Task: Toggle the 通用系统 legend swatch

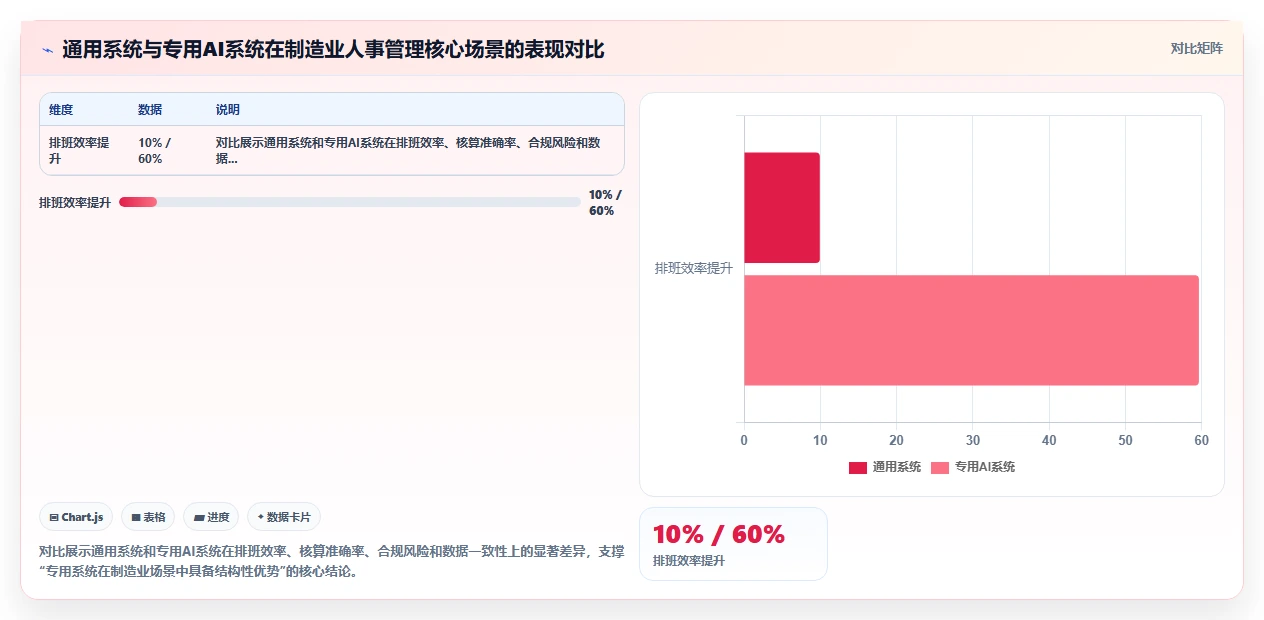Action: 857,467
